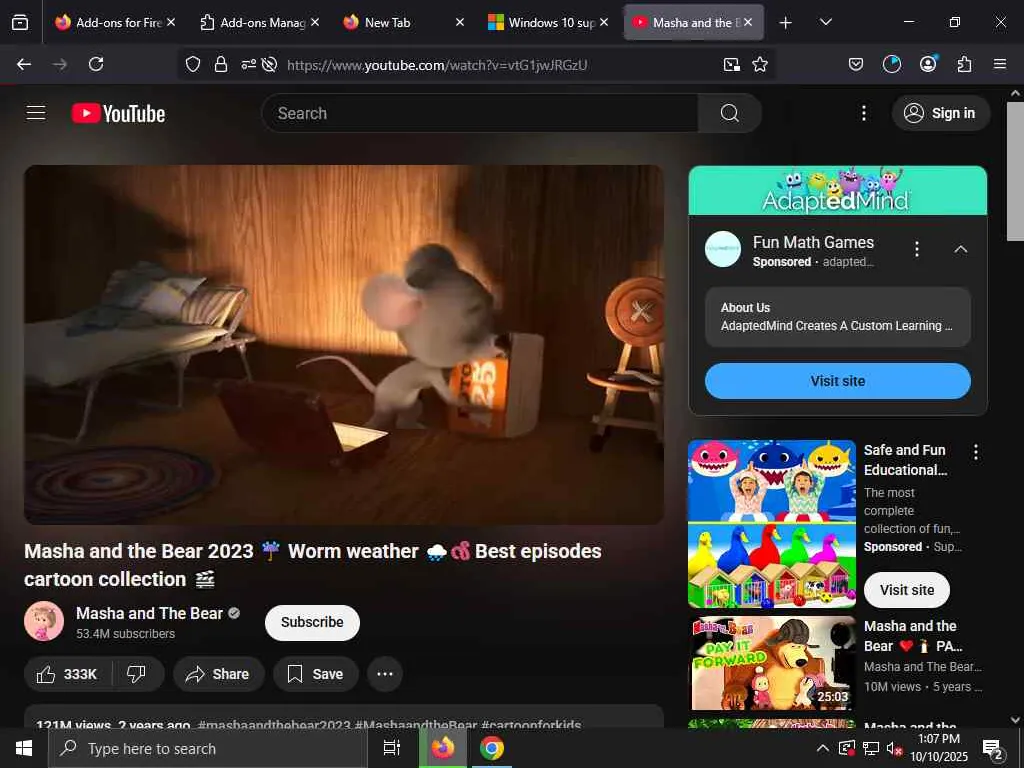The image size is (1024, 768).
Task: Go back to previous page
Action: point(24,64)
